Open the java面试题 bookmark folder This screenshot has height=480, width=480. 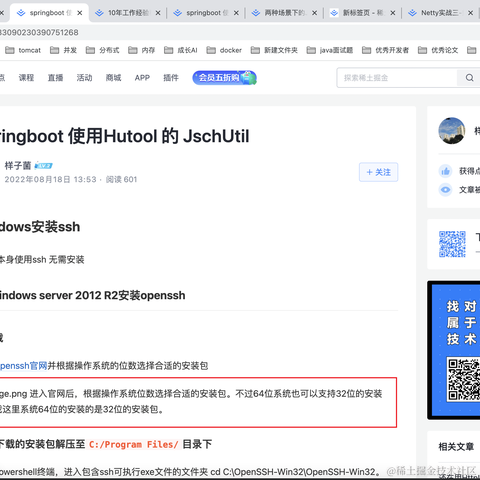330,50
